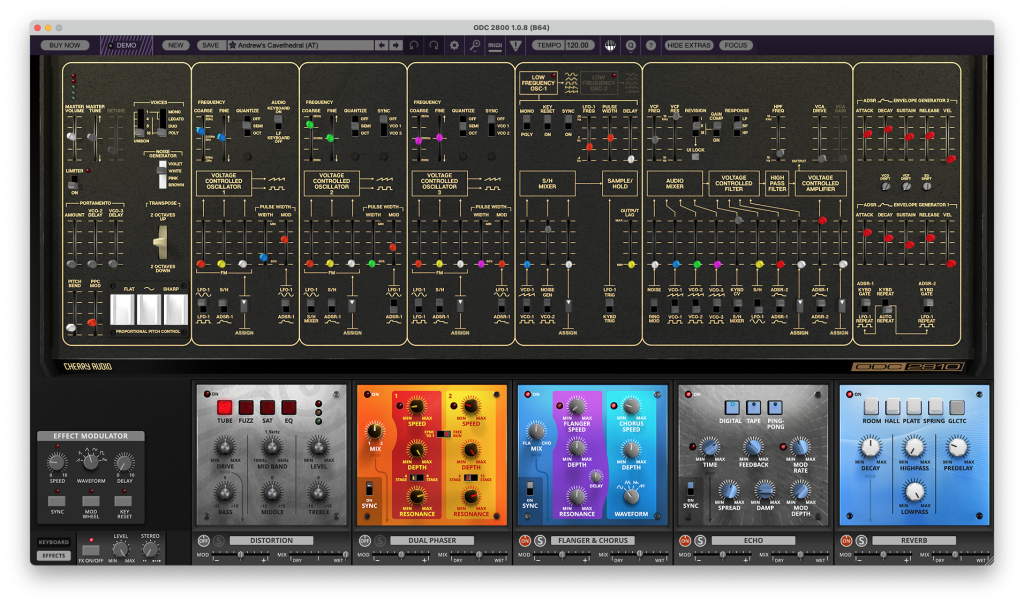Open the DISTORTION effect type selector

[271, 540]
